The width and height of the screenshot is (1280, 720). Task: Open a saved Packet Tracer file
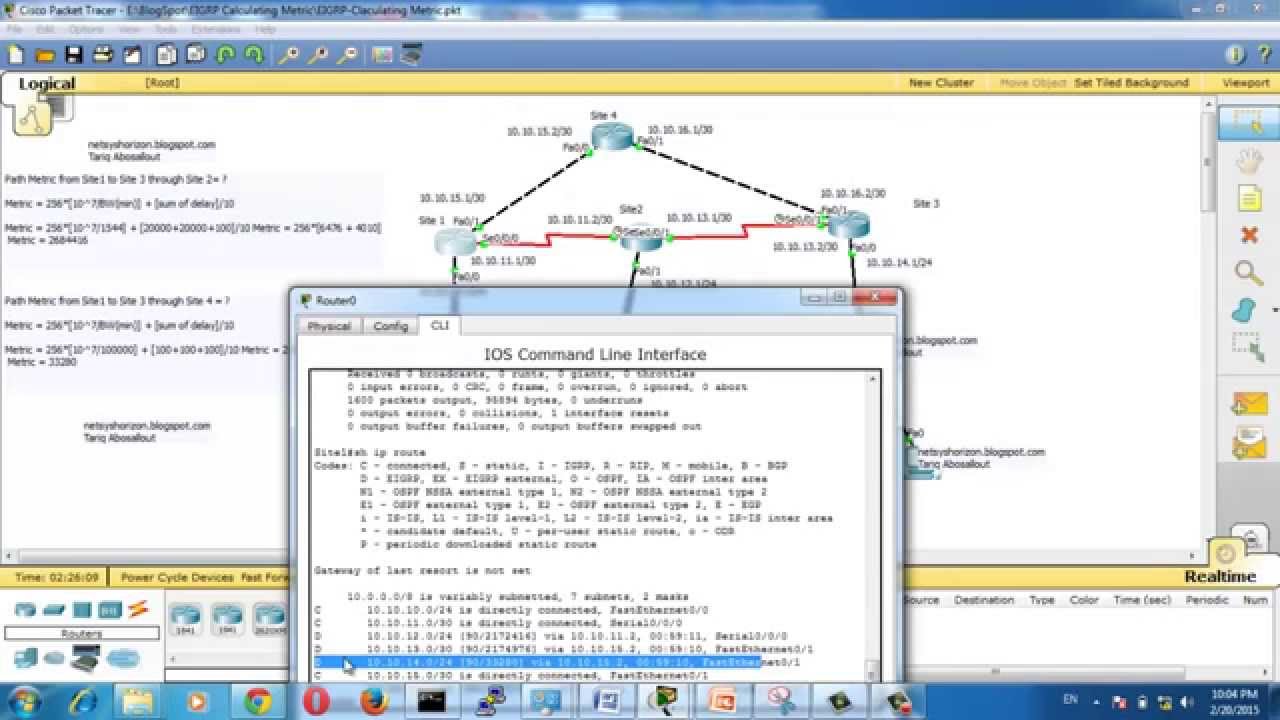coord(45,55)
